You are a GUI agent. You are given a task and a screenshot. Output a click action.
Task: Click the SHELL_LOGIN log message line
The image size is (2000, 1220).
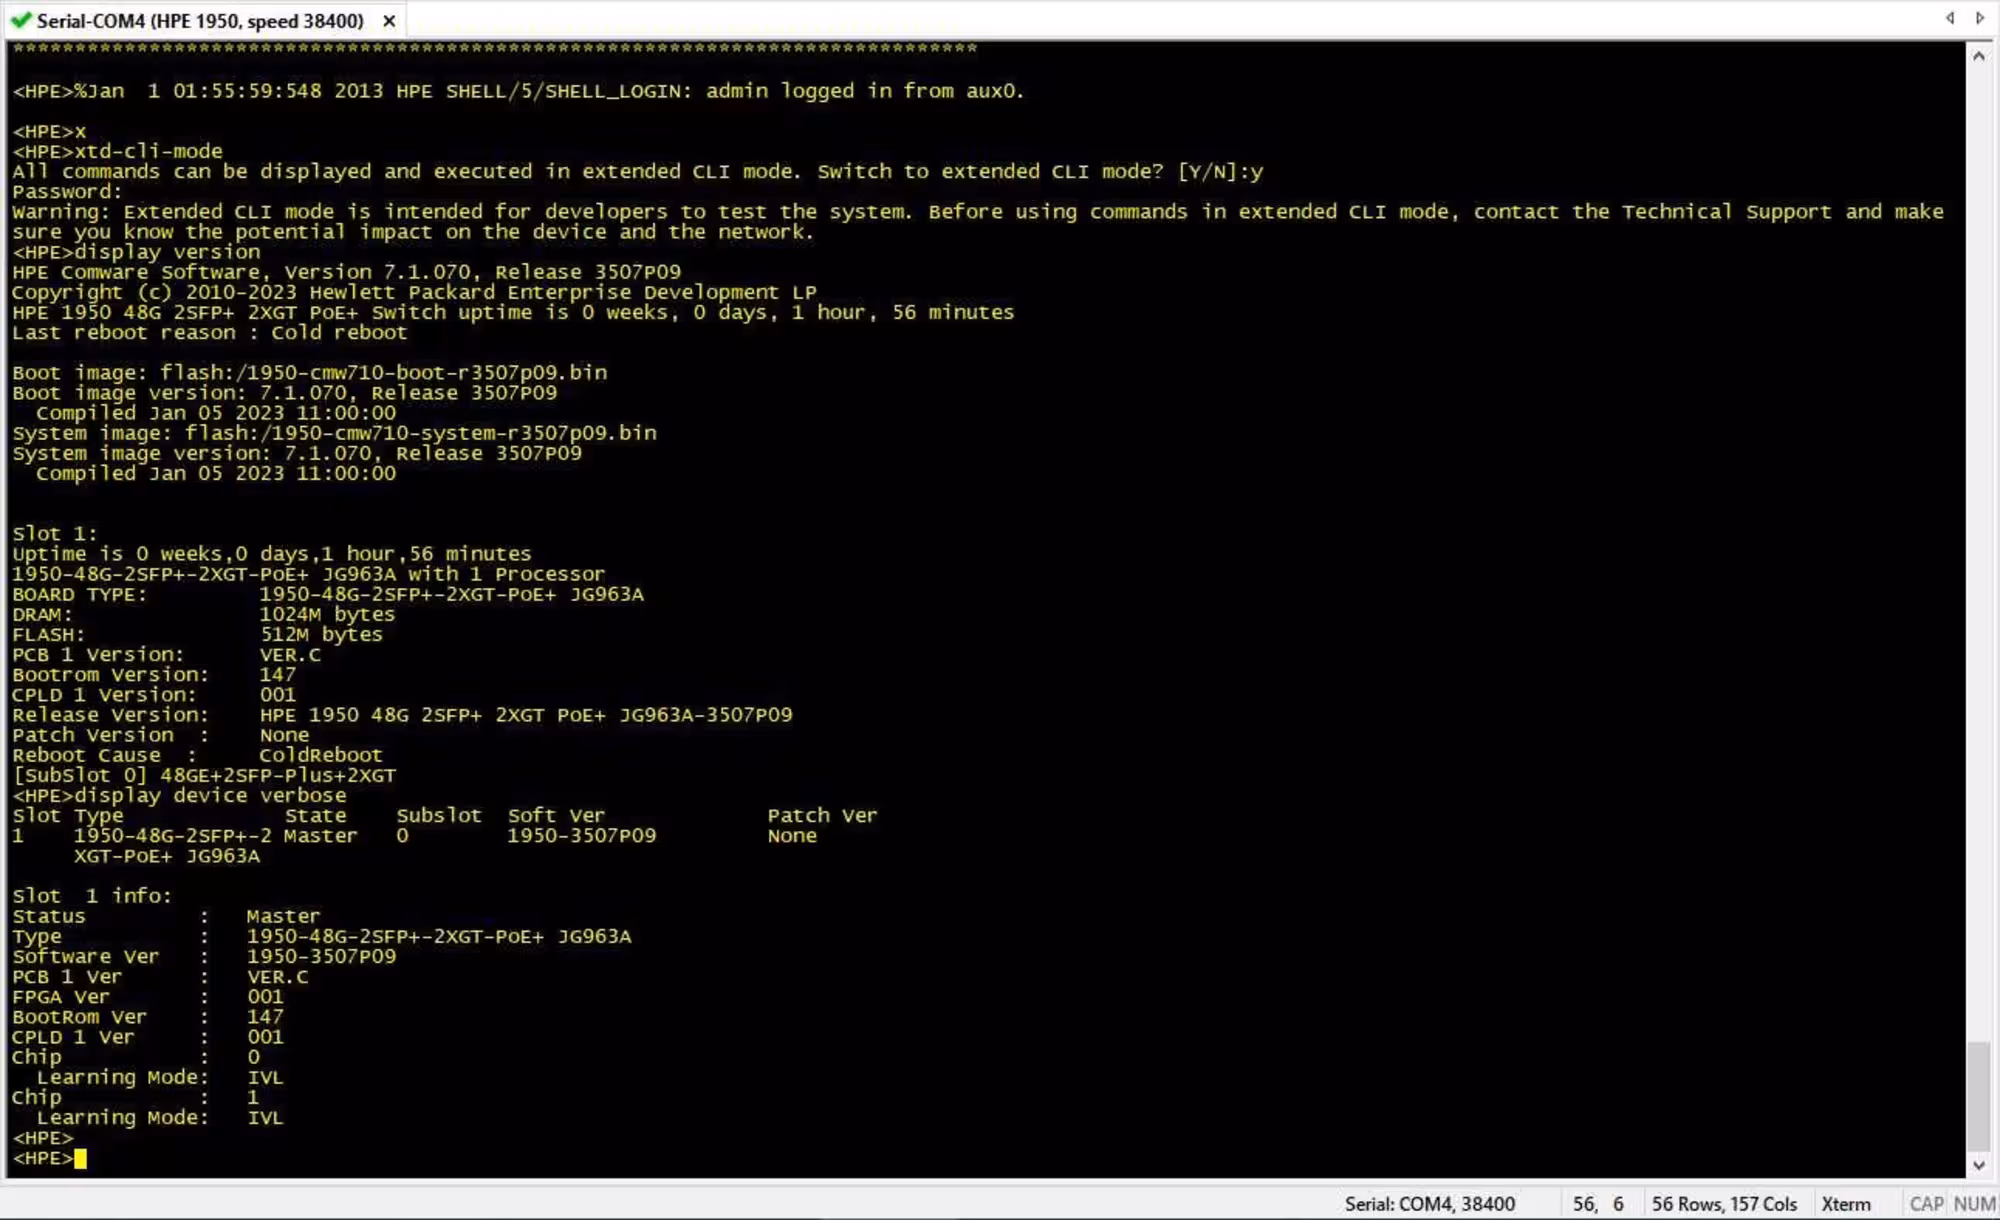(518, 91)
